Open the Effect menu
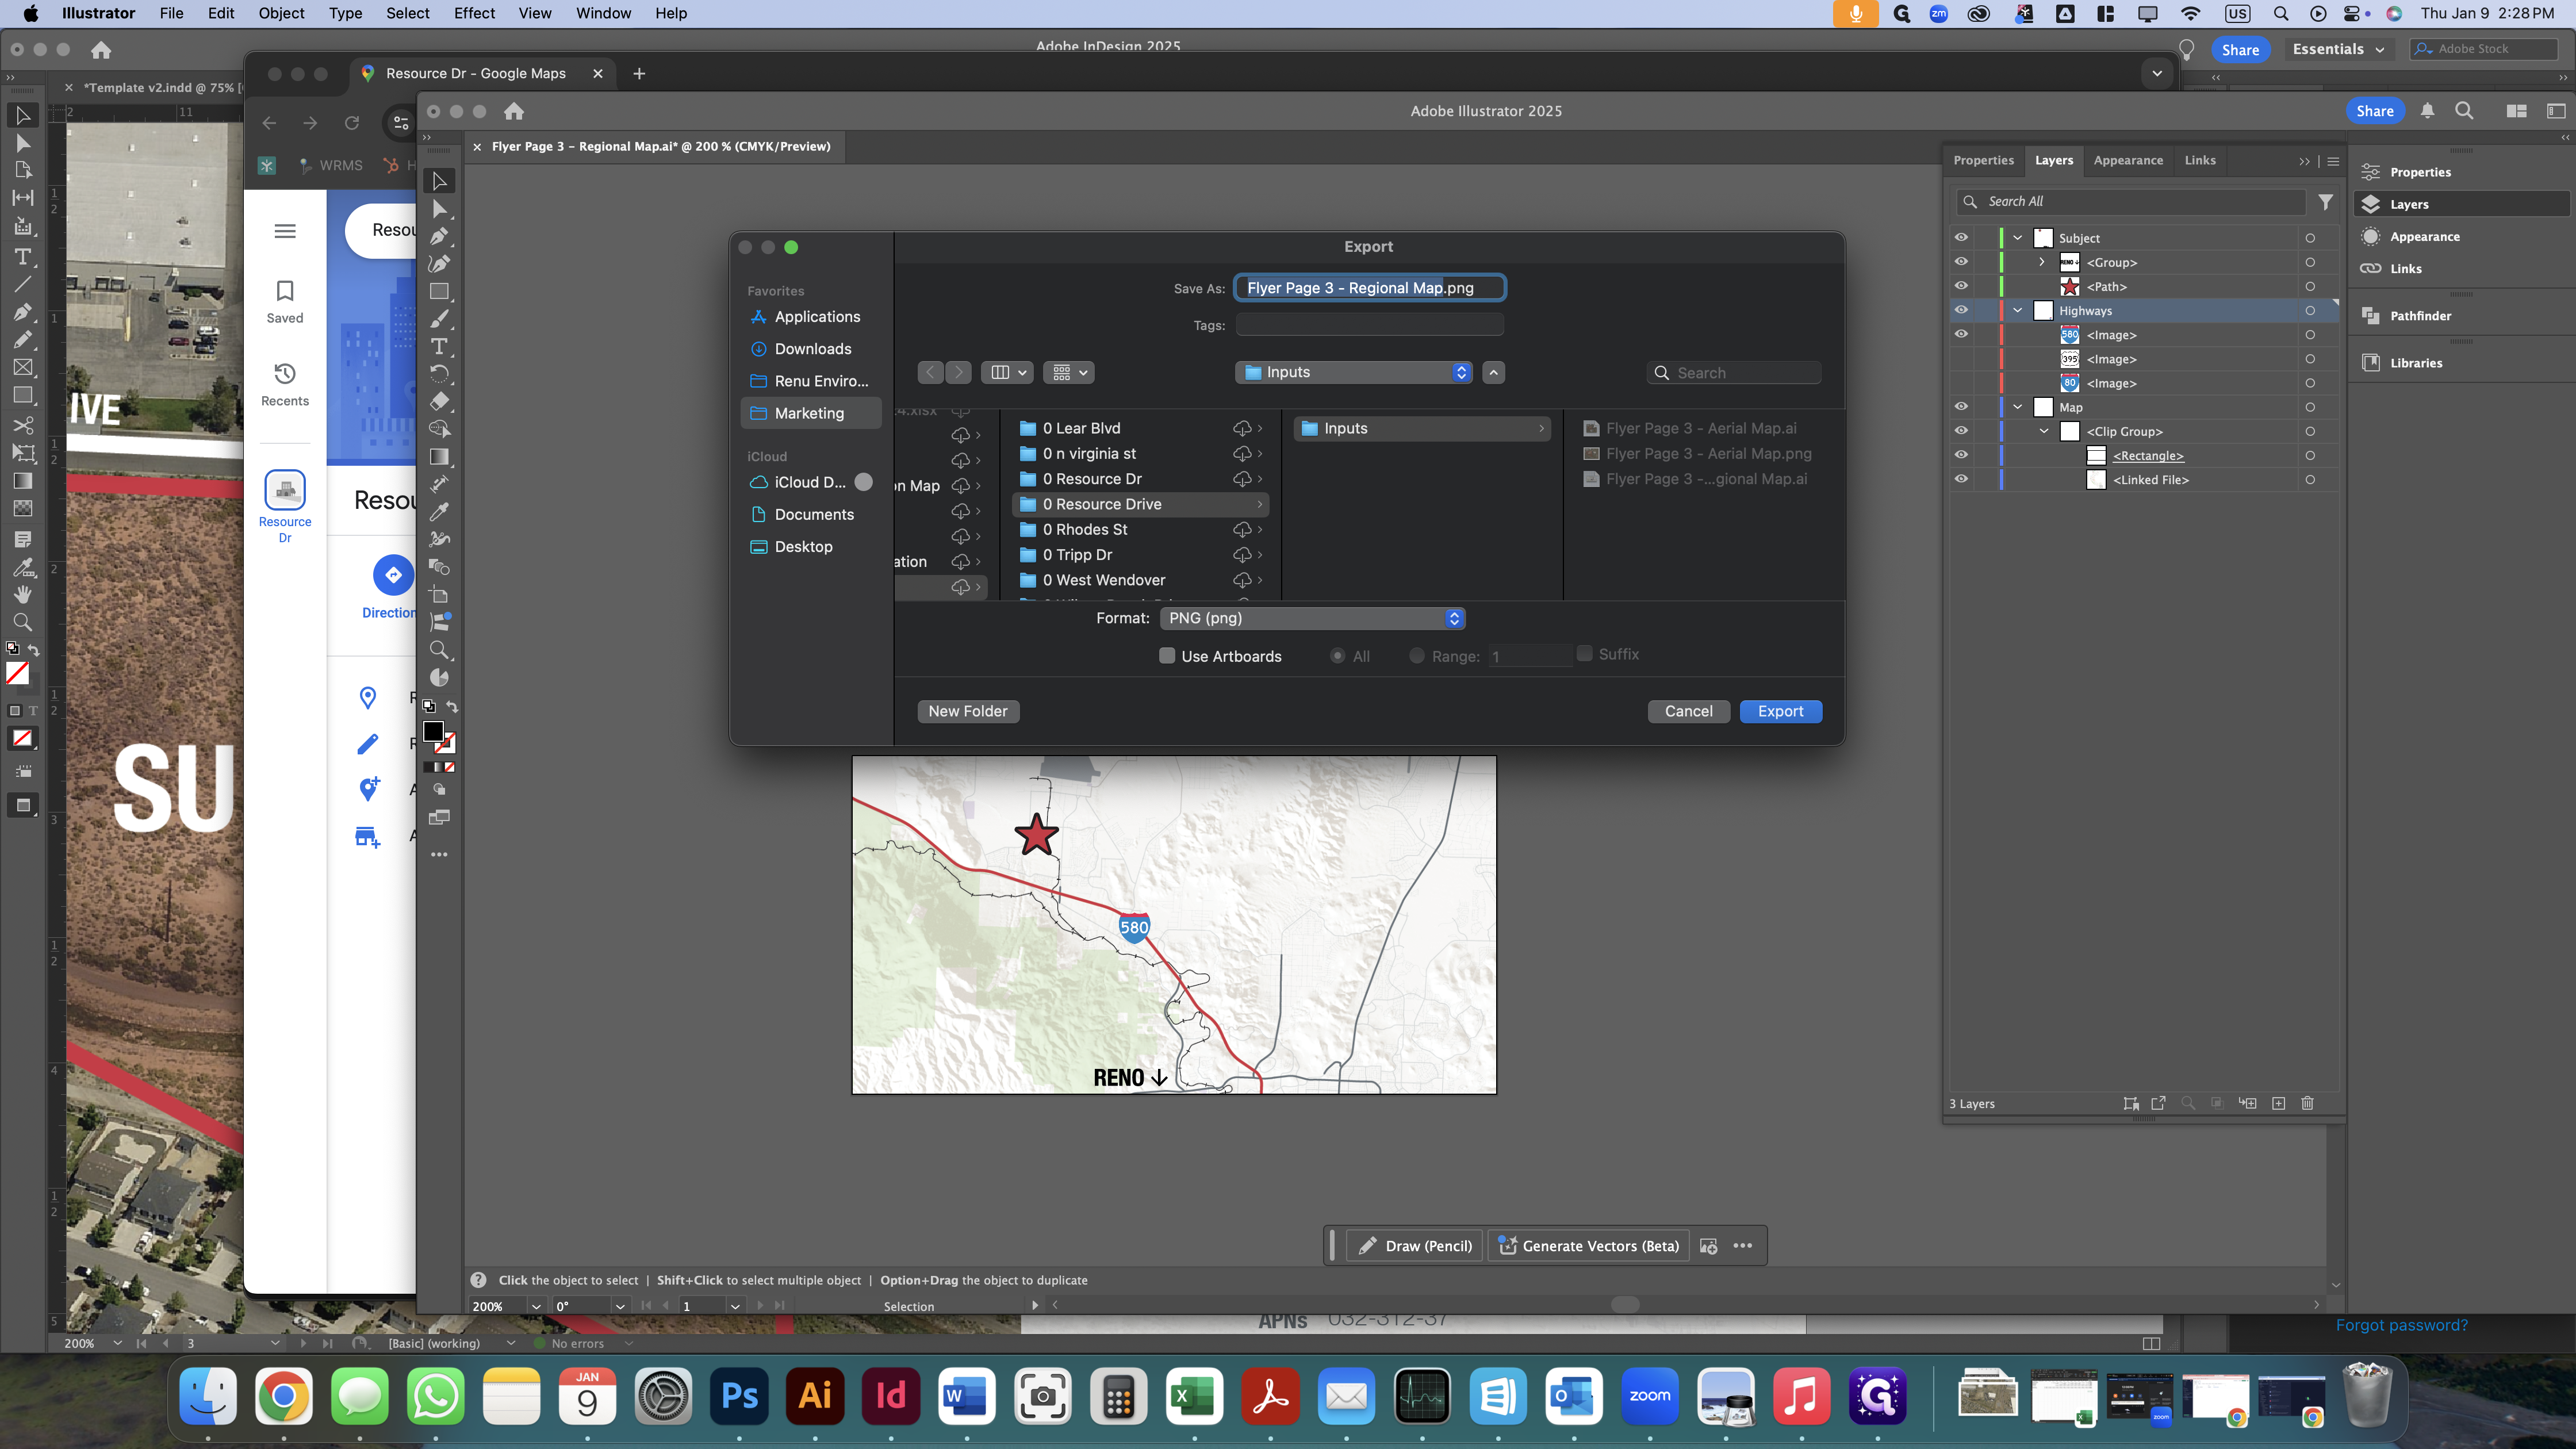 (474, 13)
